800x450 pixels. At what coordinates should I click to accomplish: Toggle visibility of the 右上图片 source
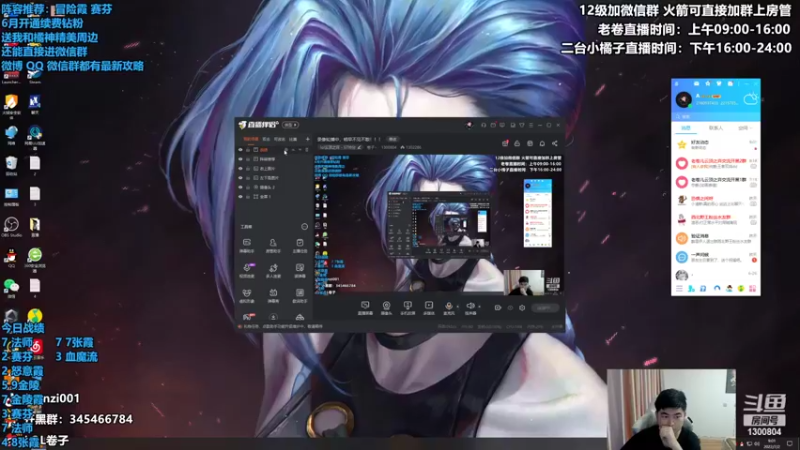[x=240, y=168]
